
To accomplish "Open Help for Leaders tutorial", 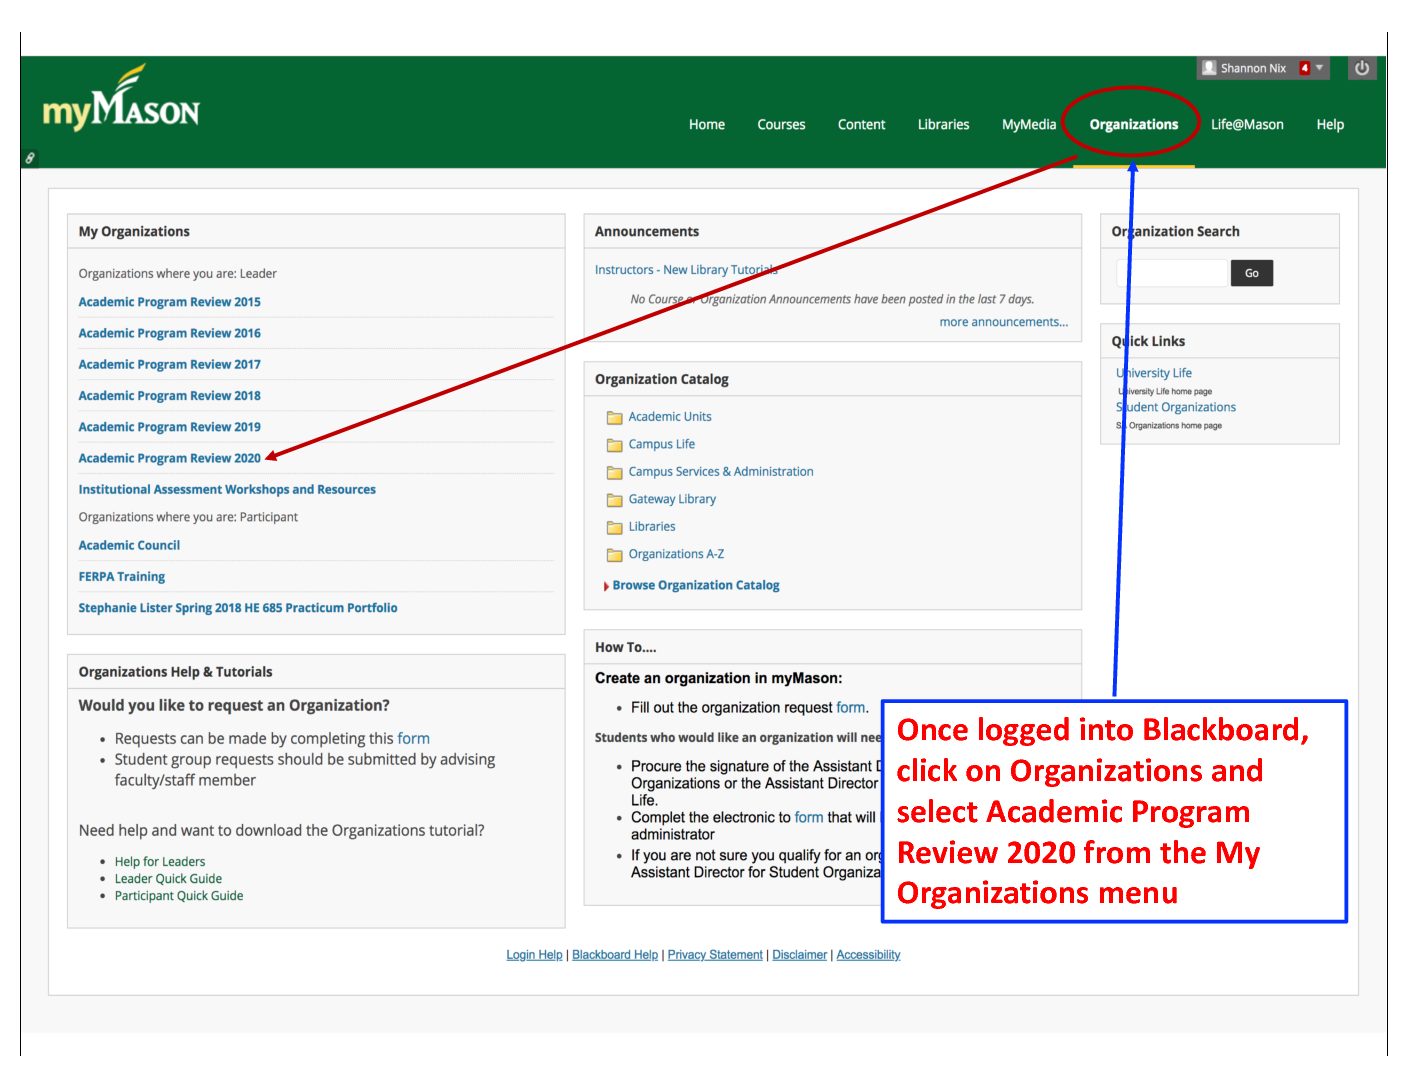I will point(160,862).
